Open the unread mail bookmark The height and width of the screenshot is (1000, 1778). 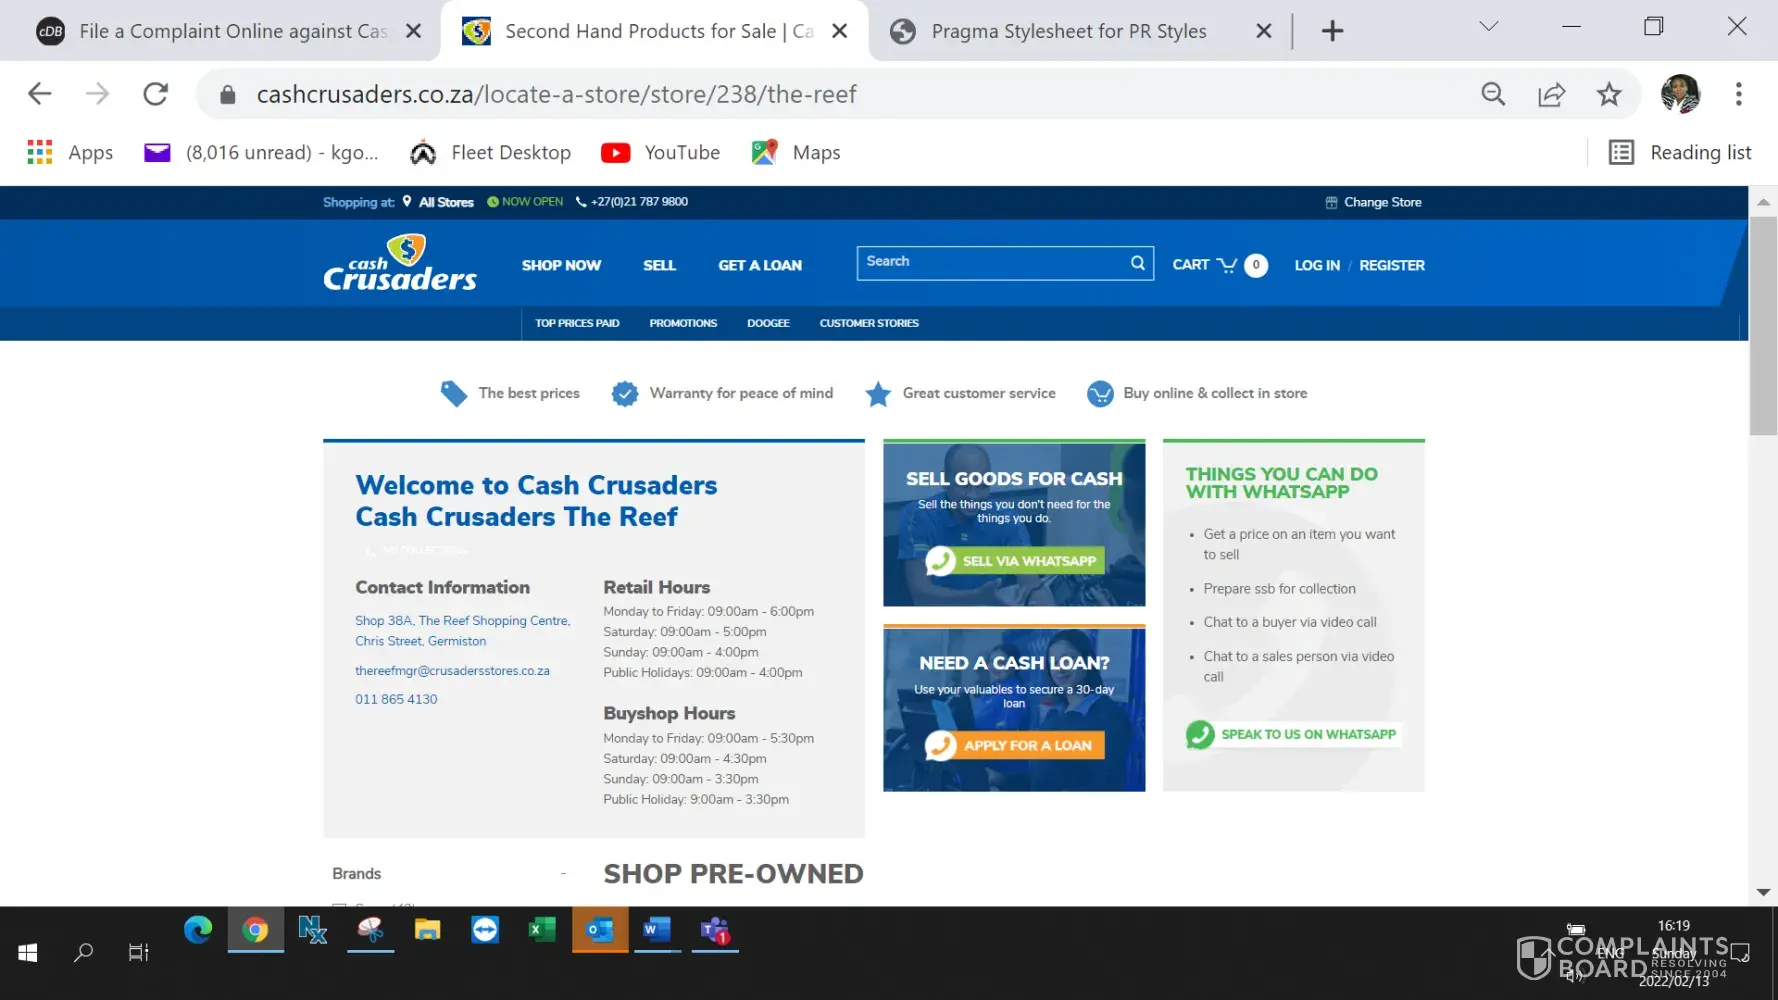point(262,152)
